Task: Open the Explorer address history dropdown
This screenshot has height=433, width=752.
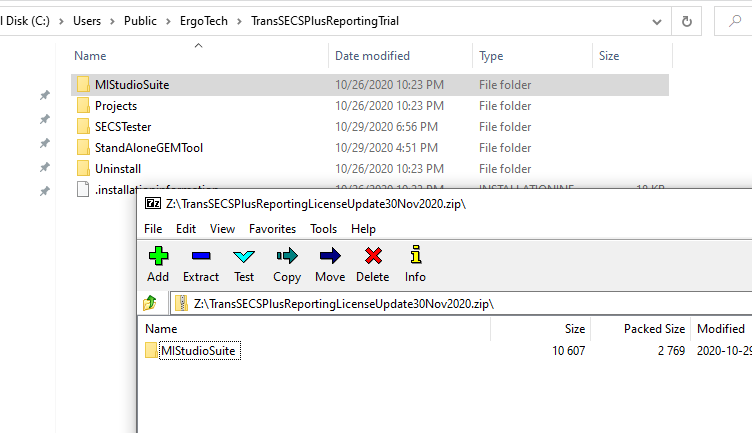Action: (x=657, y=22)
